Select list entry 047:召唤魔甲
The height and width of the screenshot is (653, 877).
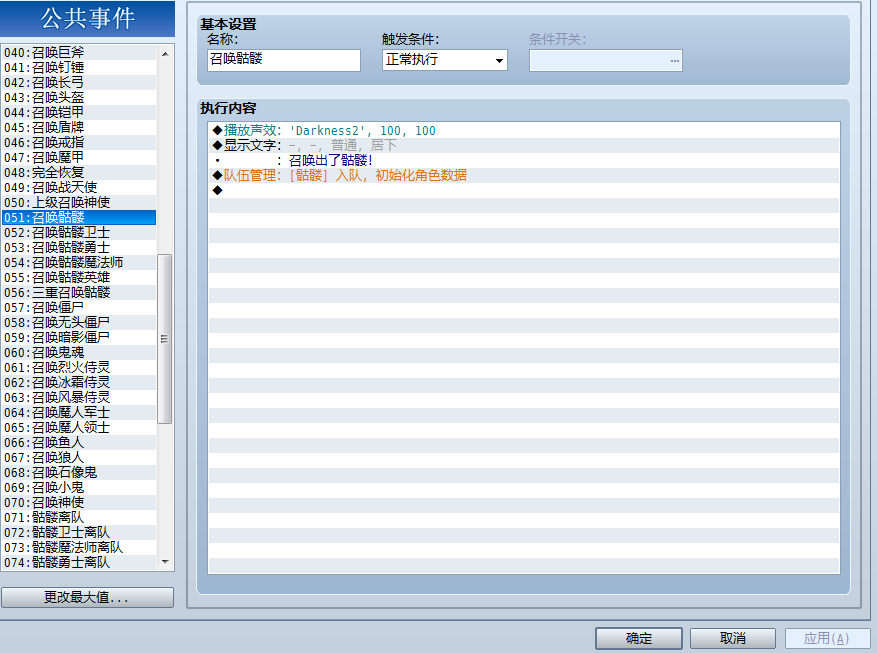79,158
